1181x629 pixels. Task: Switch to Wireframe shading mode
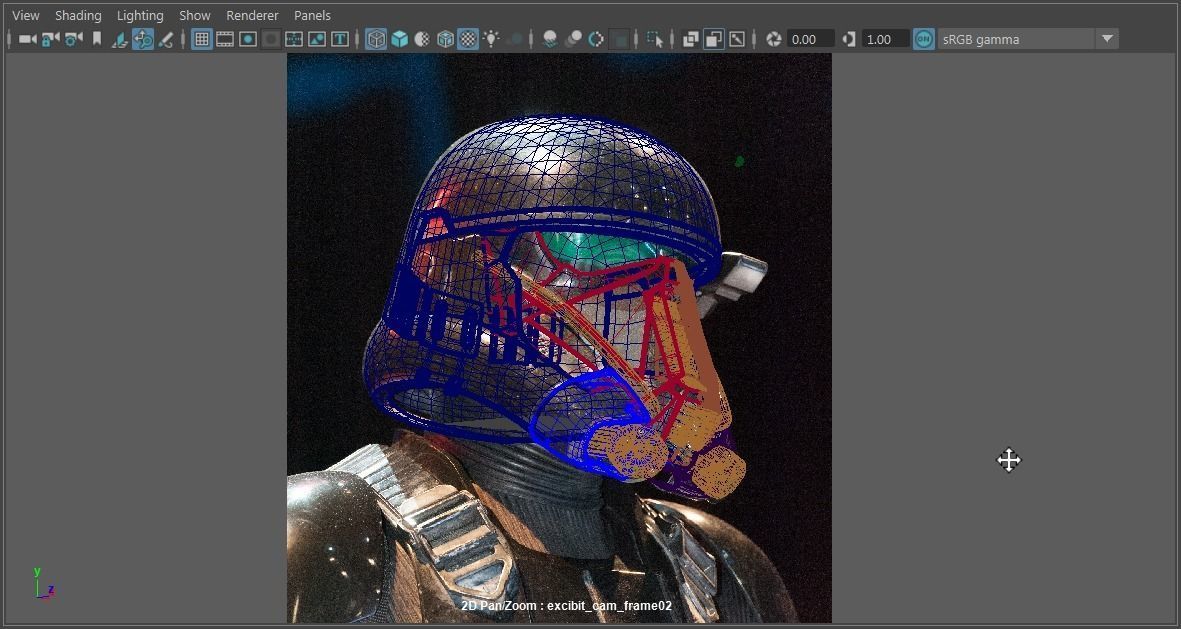pos(376,39)
